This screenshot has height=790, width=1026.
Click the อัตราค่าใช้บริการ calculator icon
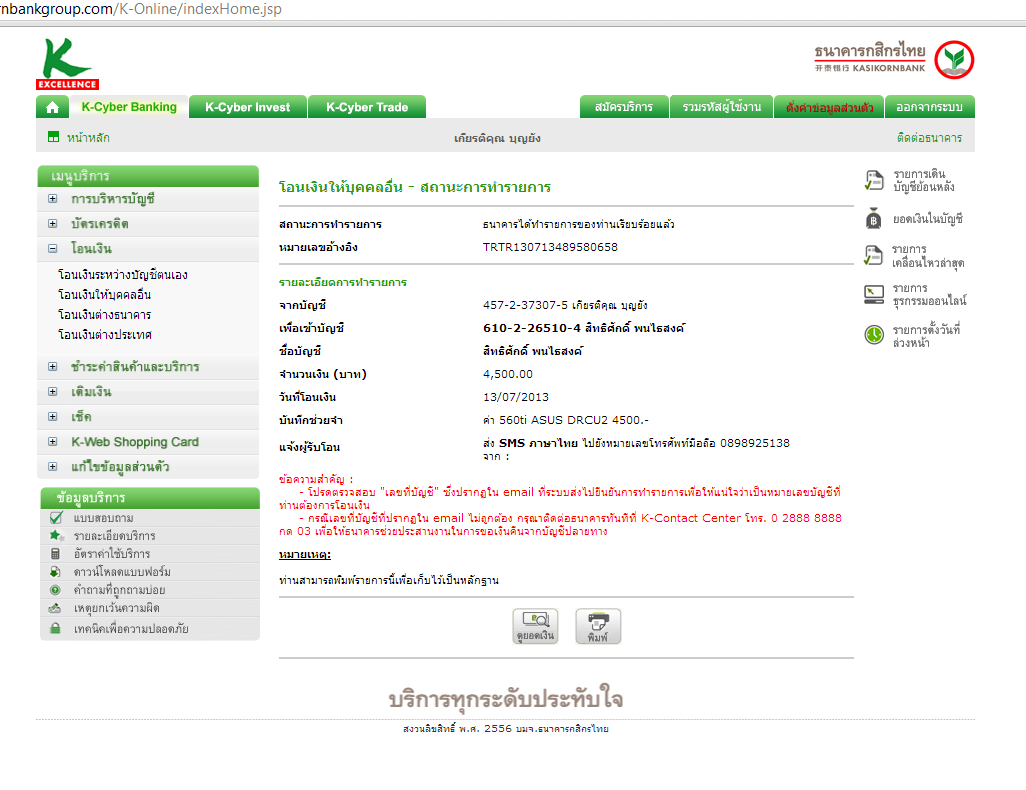coord(56,554)
